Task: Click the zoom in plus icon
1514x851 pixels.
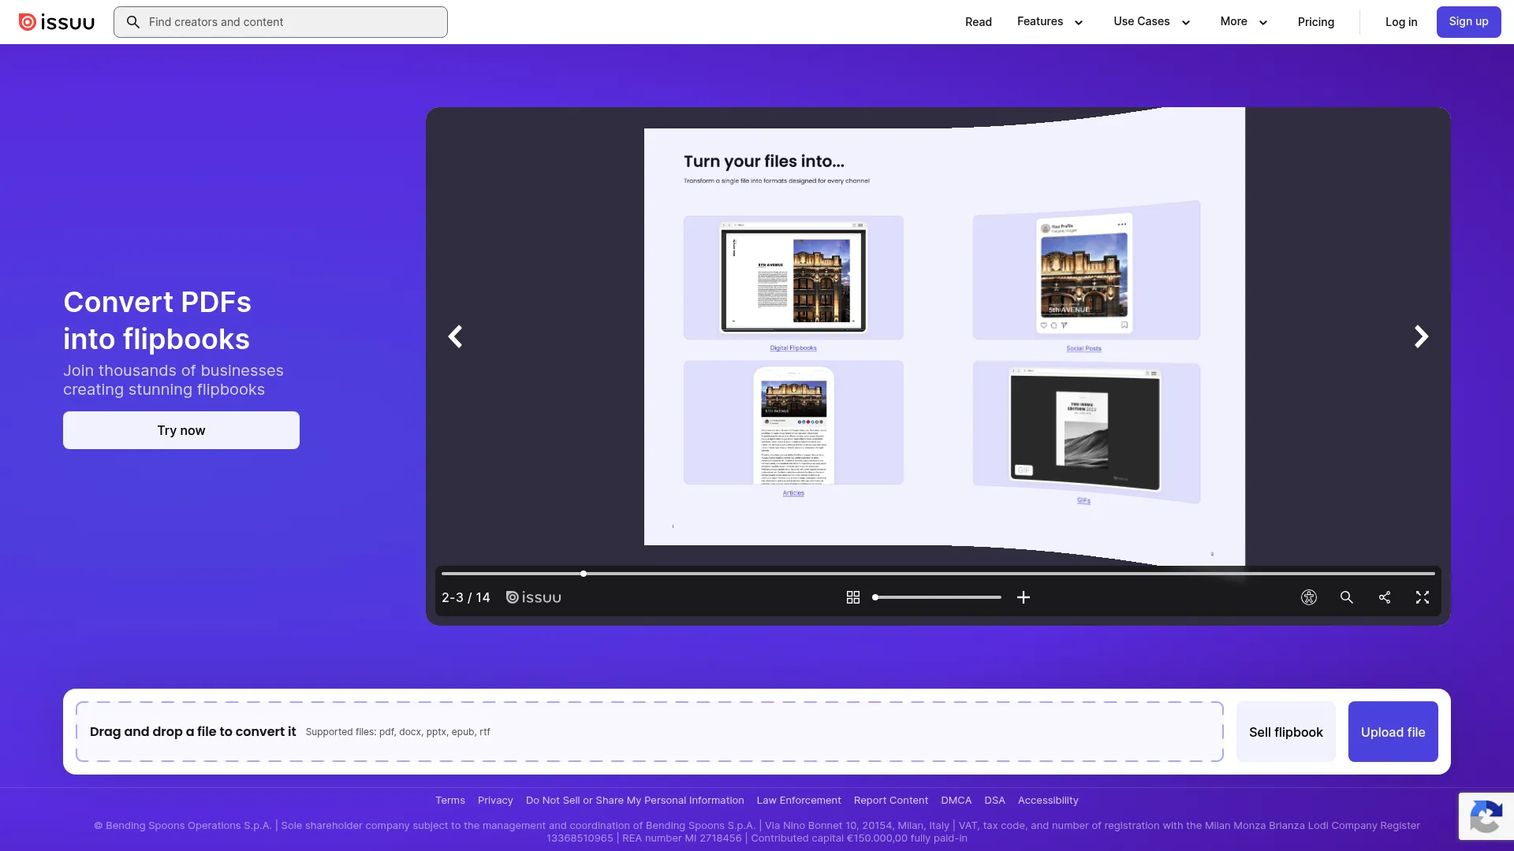Action: pos(1023,597)
